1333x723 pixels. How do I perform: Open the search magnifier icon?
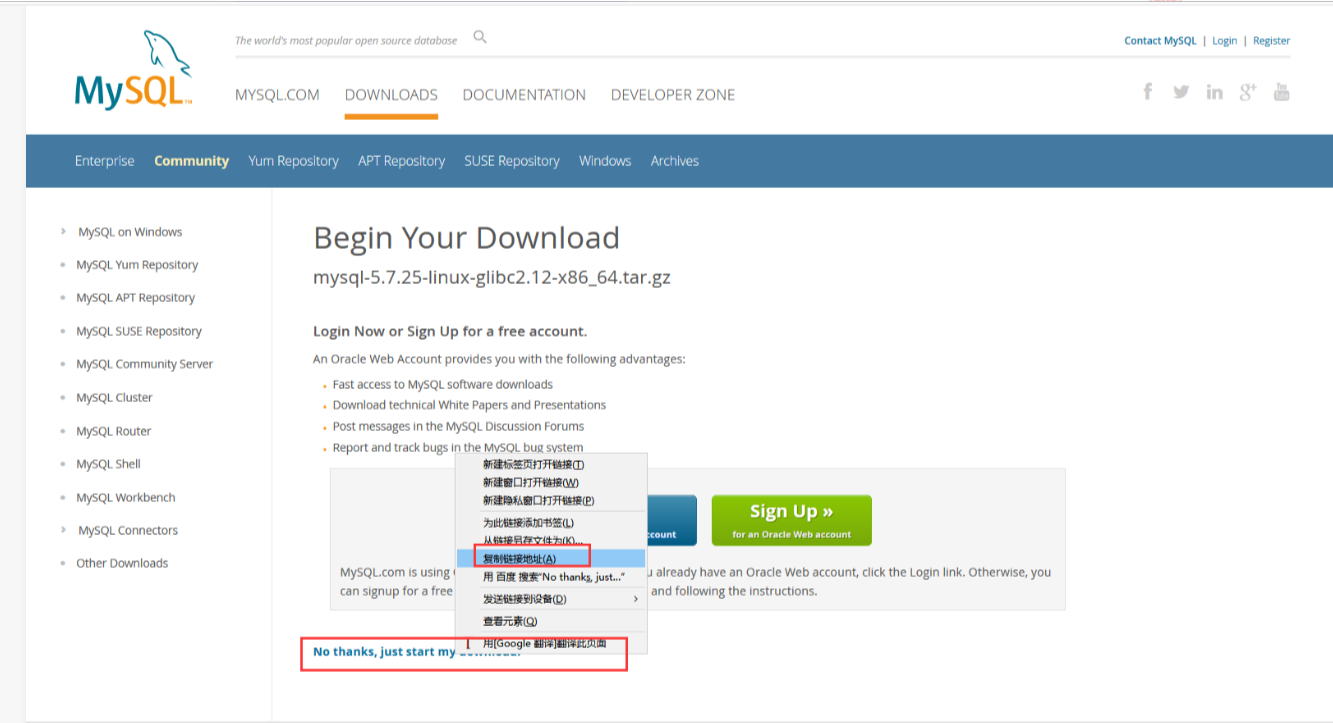point(480,37)
